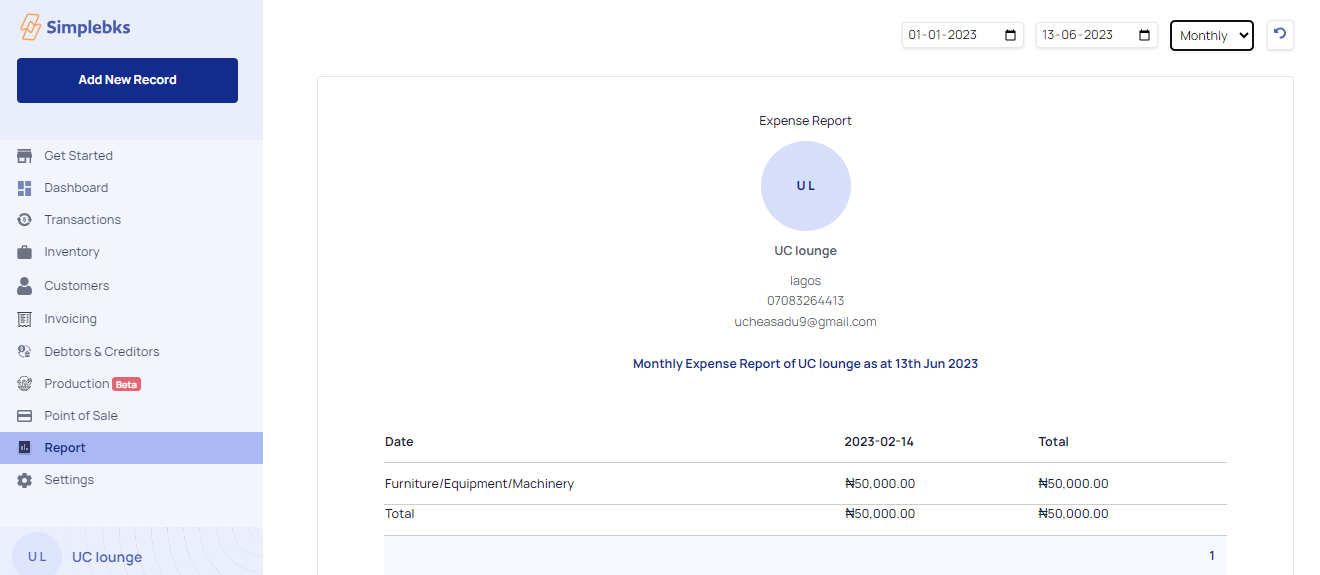Image resolution: width=1320 pixels, height=575 pixels.
Task: Click the Point of Sale card icon
Action: (x=25, y=416)
